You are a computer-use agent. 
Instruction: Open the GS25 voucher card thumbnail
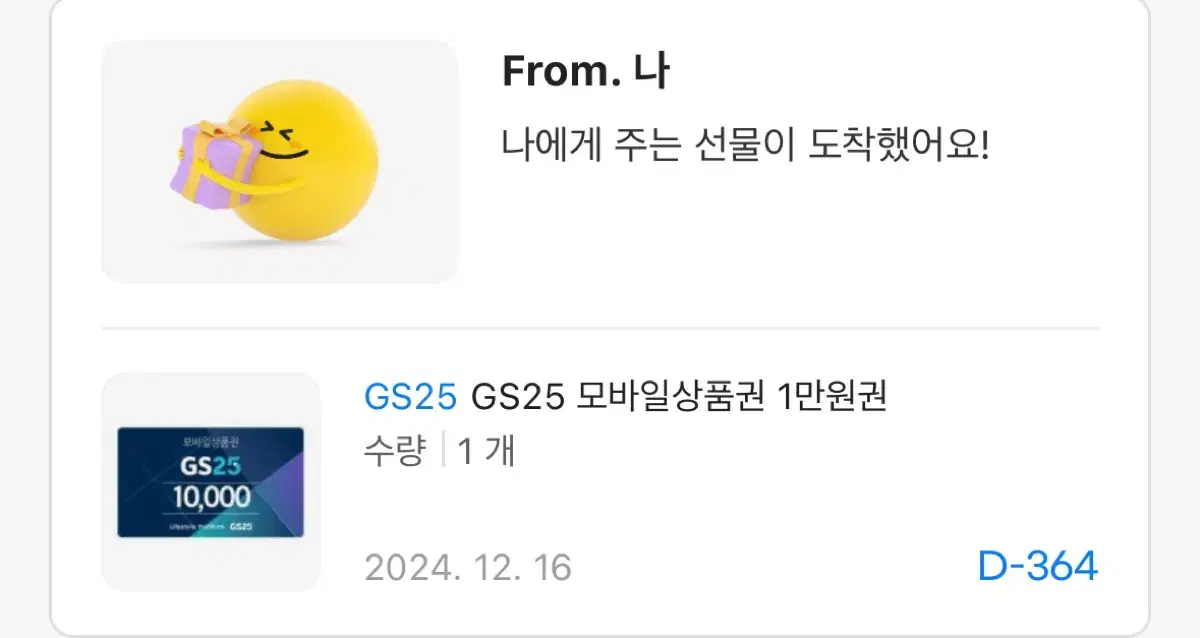tap(211, 482)
